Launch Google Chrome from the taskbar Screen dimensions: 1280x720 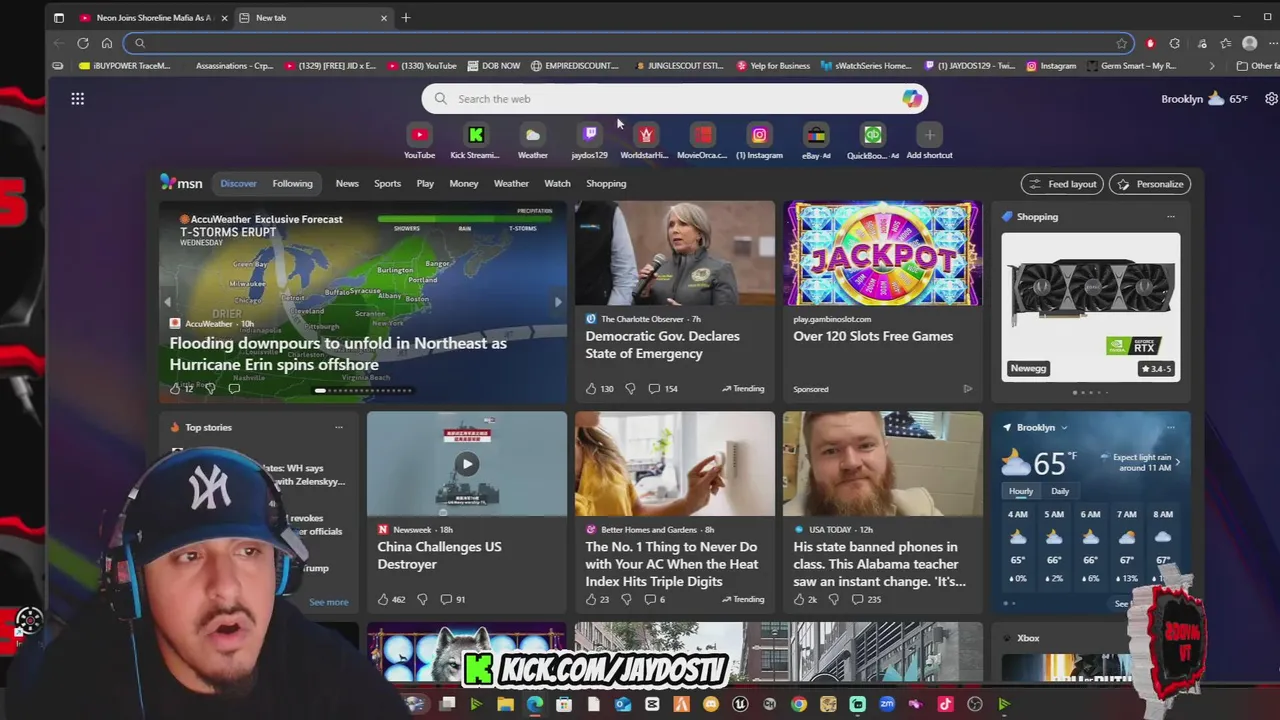(798, 704)
